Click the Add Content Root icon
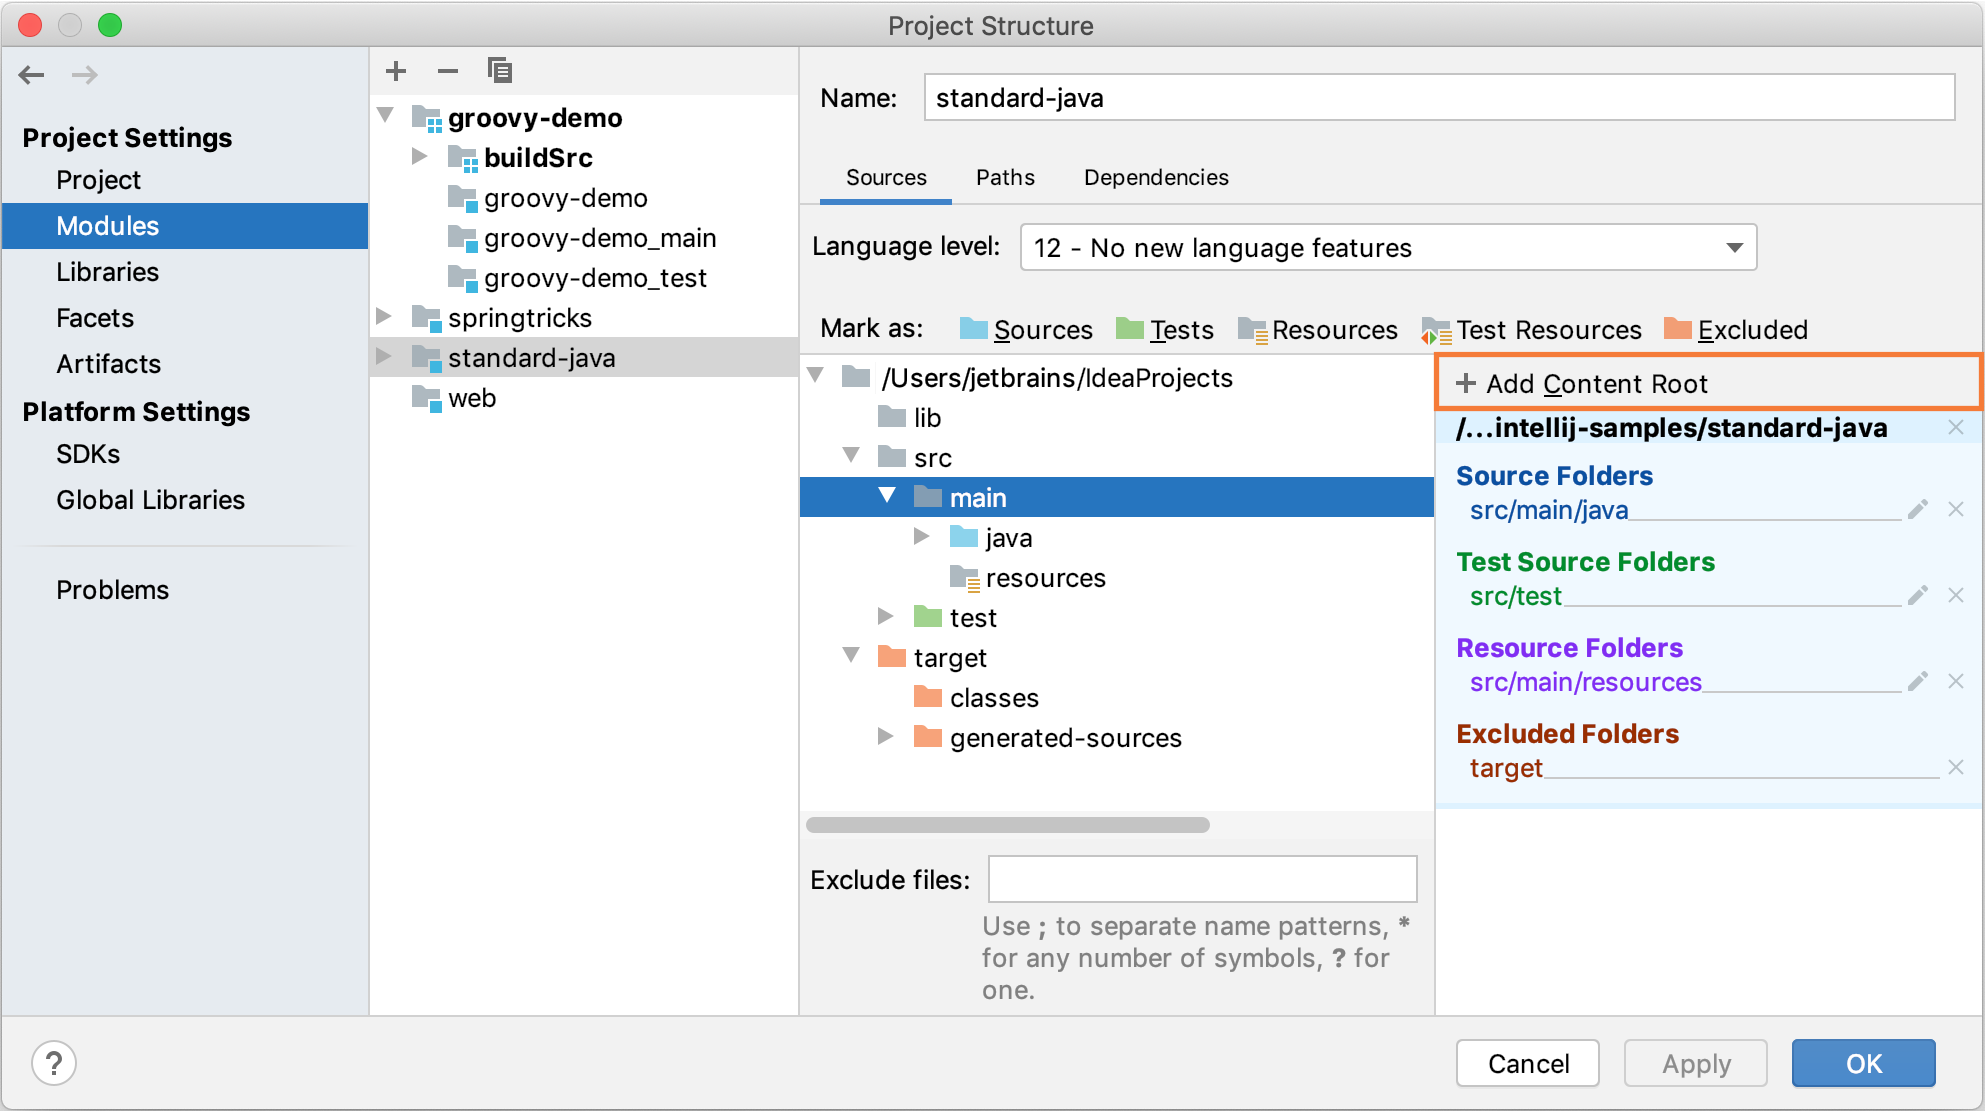Image resolution: width=1987 pixels, height=1114 pixels. pyautogui.click(x=1468, y=384)
